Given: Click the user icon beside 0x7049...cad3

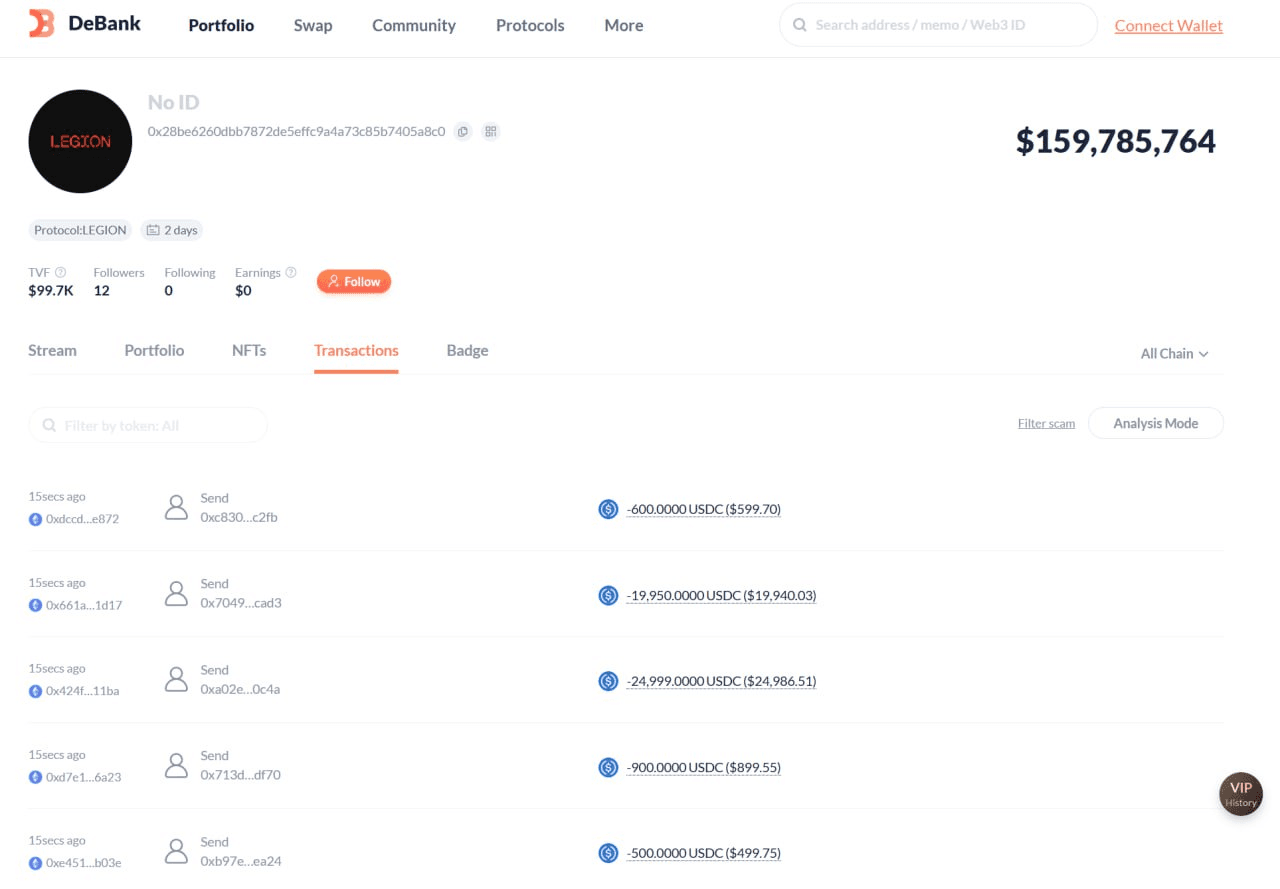Looking at the screenshot, I should (x=176, y=593).
